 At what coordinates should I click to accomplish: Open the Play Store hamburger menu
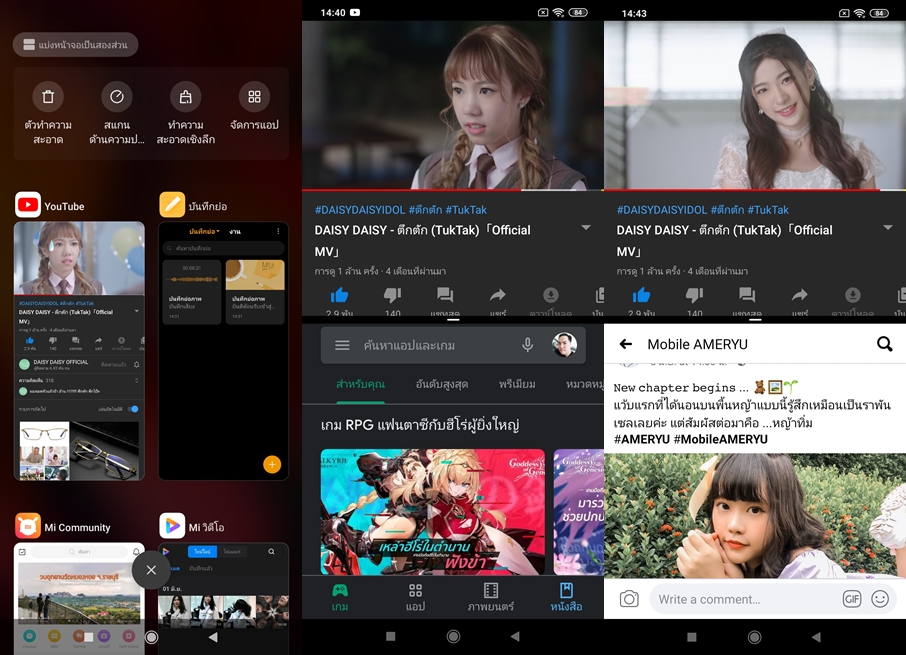(x=342, y=345)
